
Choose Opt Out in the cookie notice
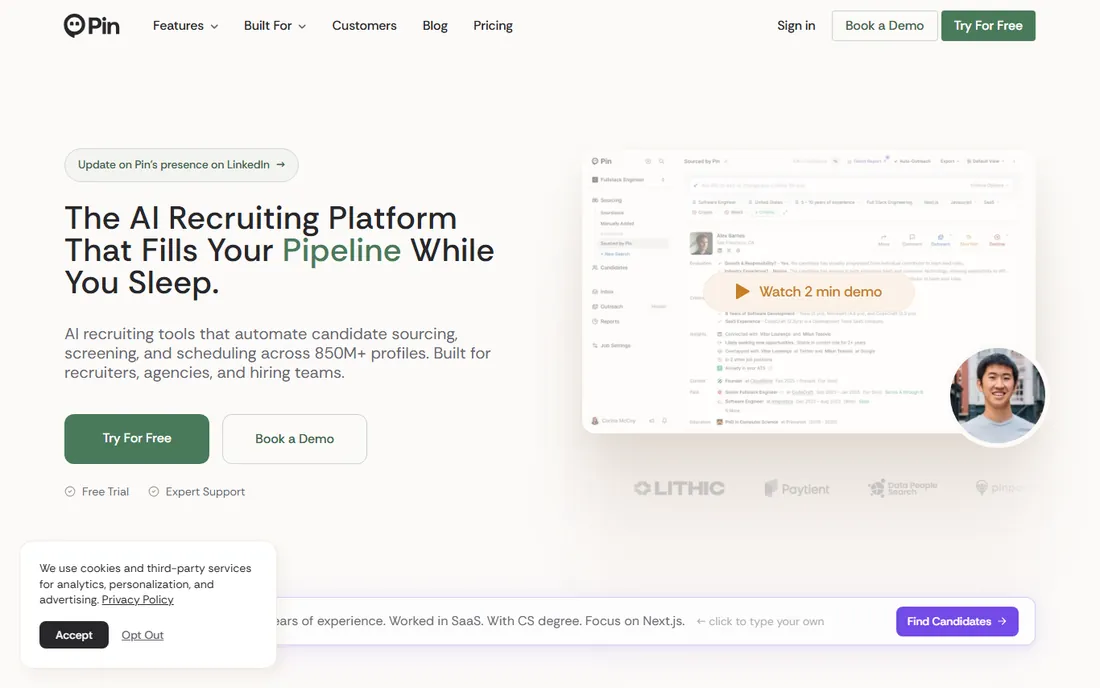[x=142, y=635]
